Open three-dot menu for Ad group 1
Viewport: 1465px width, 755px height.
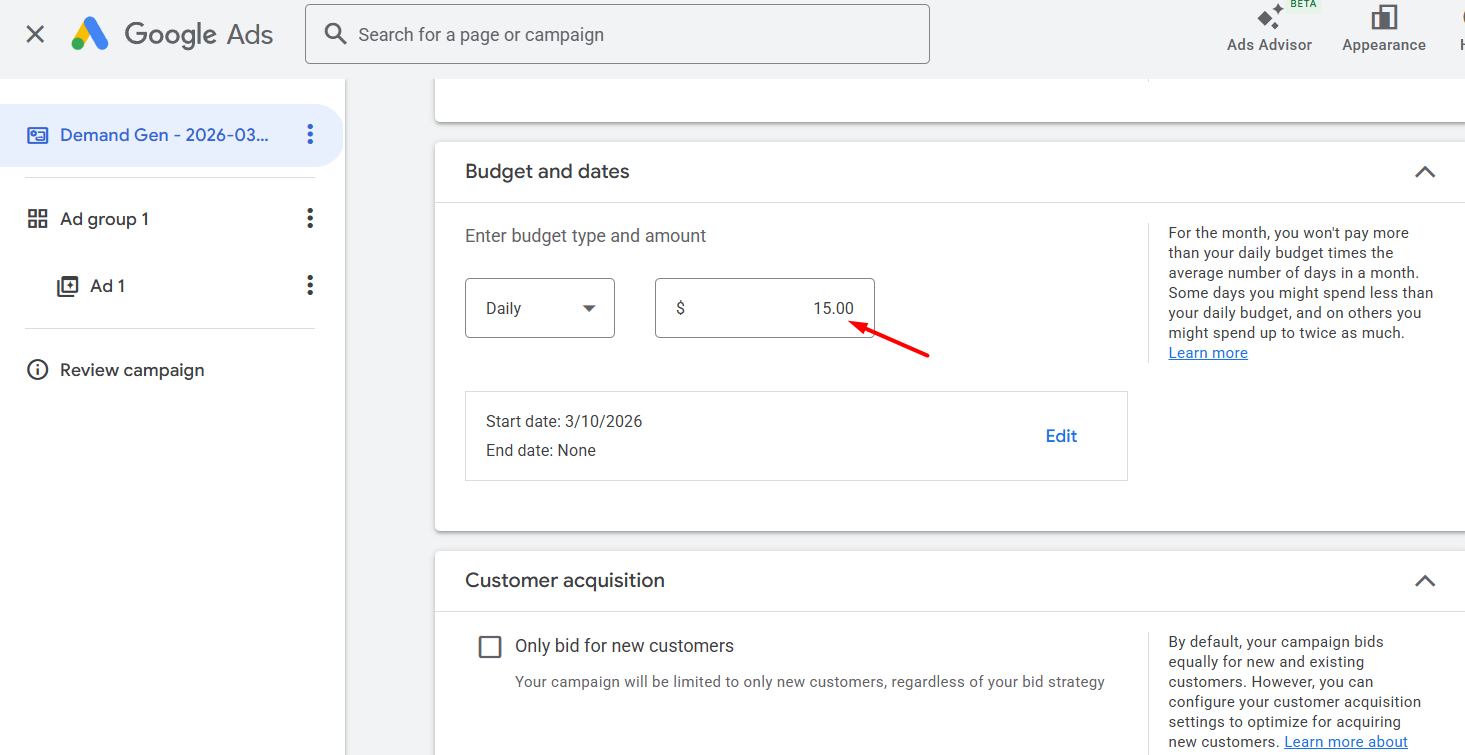[310, 218]
